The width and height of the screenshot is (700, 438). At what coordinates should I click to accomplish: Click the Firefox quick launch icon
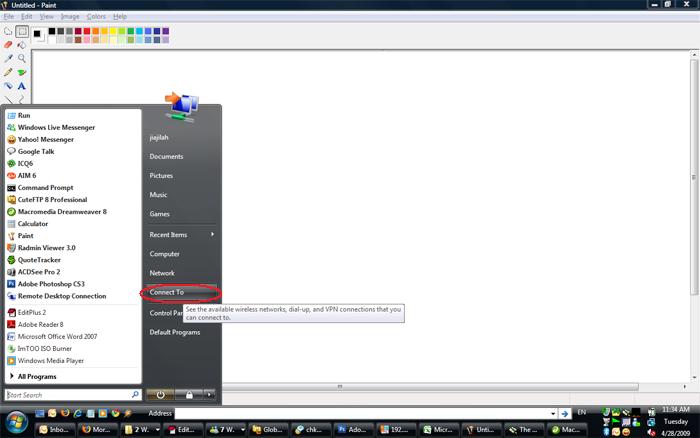[65, 413]
